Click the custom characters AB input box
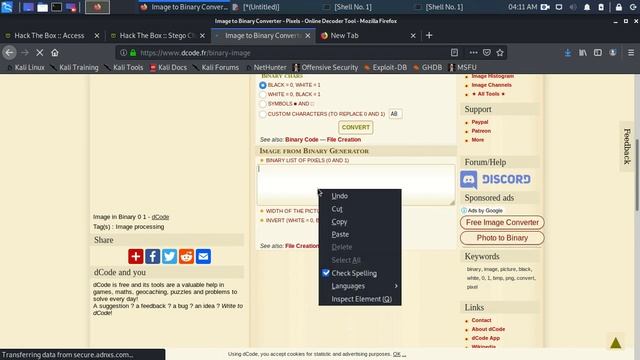Viewport: 640px width, 360px height. coord(395,114)
